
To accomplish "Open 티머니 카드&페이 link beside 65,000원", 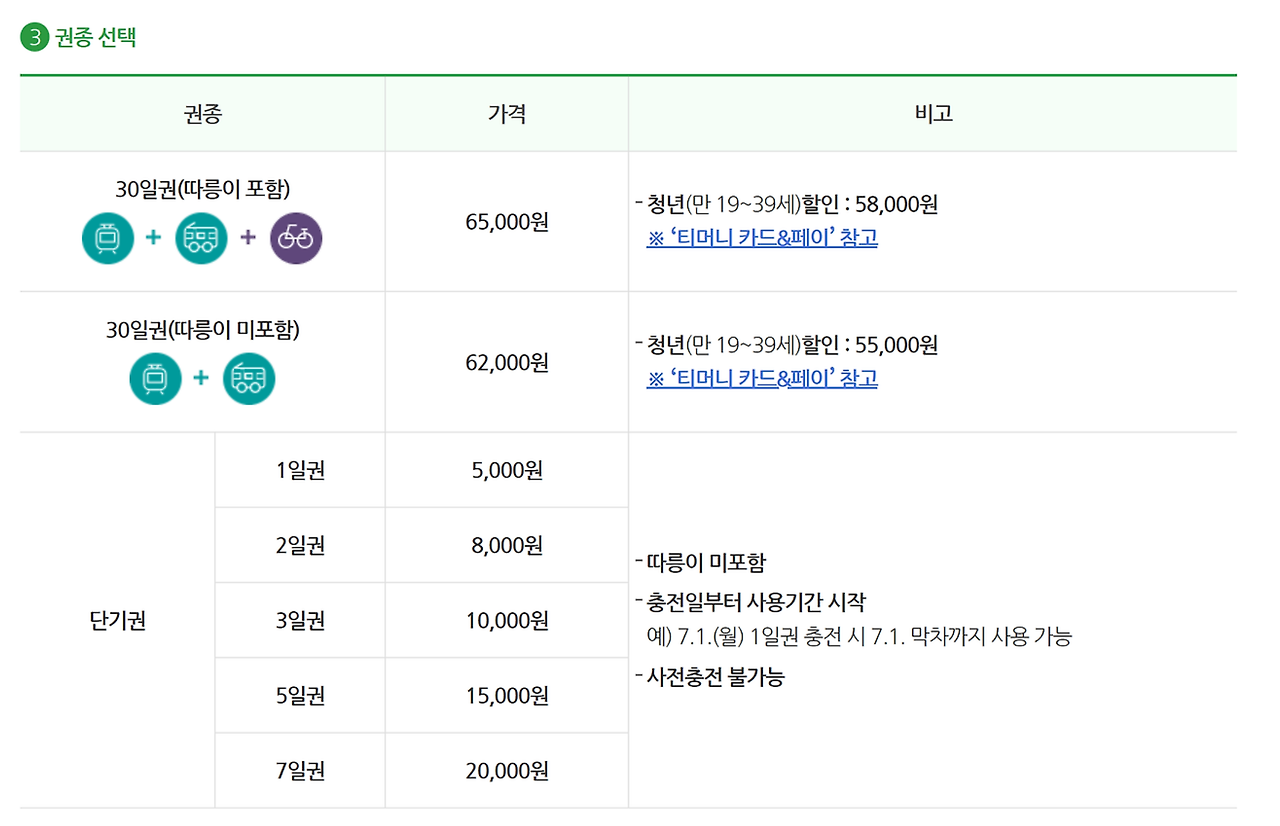I will 762,238.
